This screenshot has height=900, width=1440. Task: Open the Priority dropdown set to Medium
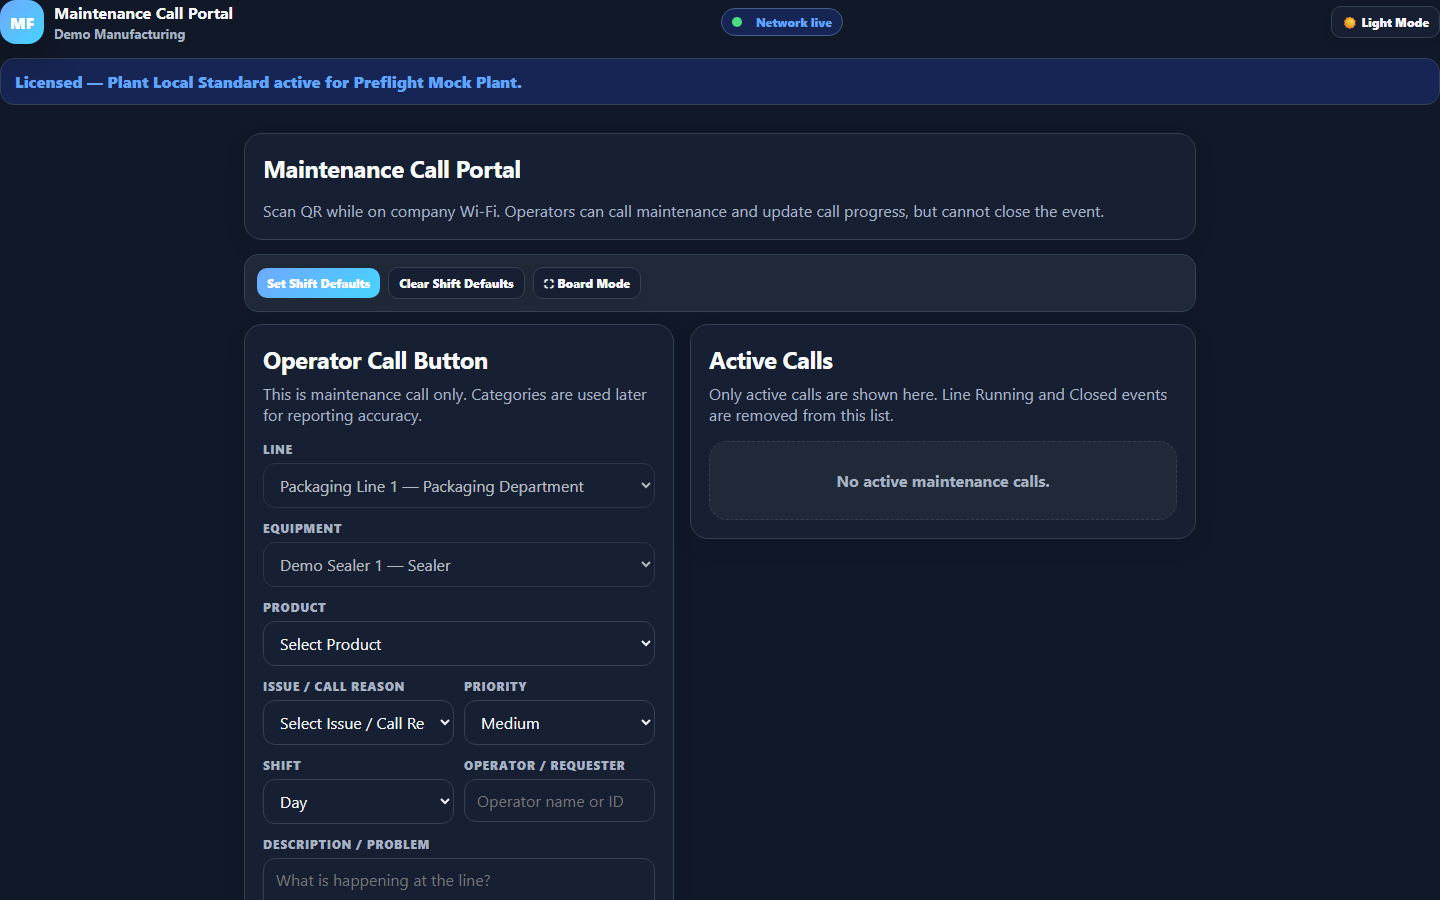pyautogui.click(x=559, y=723)
